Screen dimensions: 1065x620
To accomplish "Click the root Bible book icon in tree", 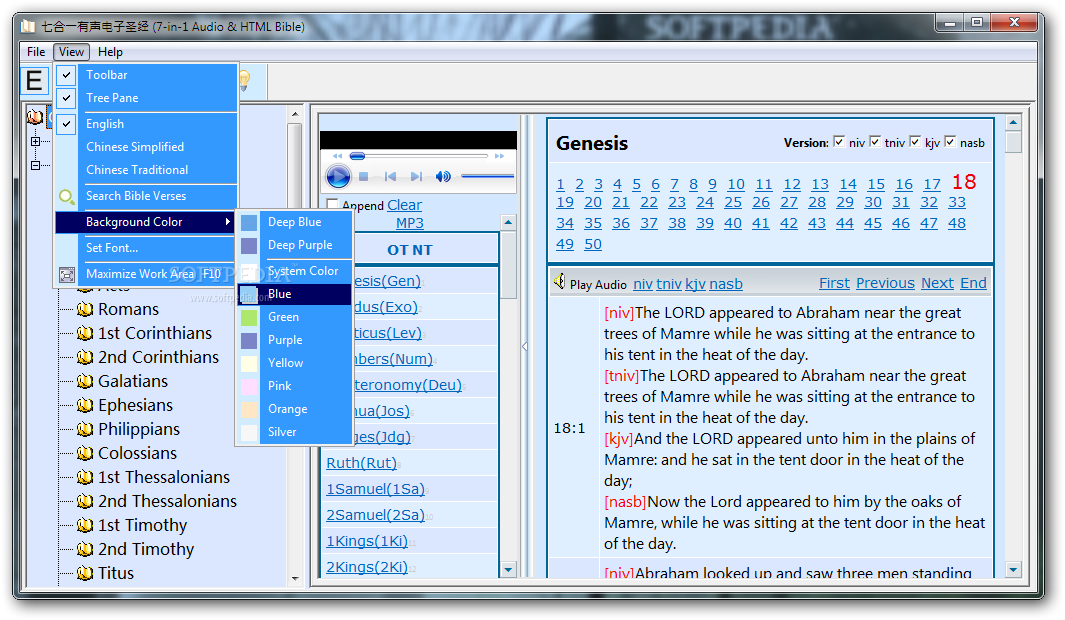I will [35, 117].
